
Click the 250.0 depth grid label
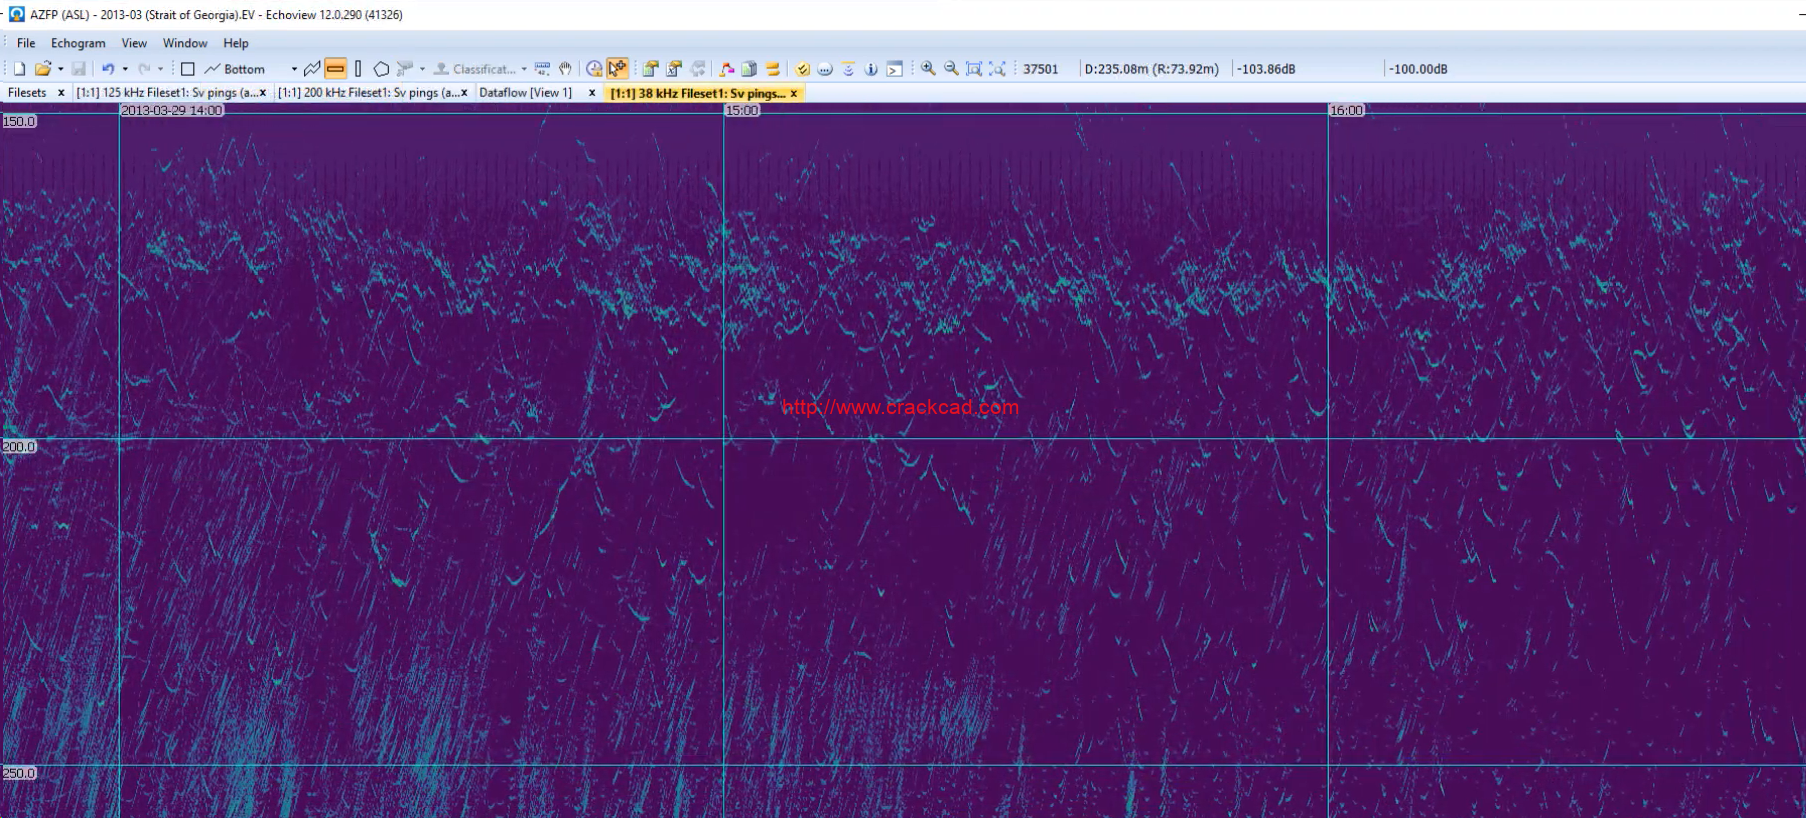(19, 774)
